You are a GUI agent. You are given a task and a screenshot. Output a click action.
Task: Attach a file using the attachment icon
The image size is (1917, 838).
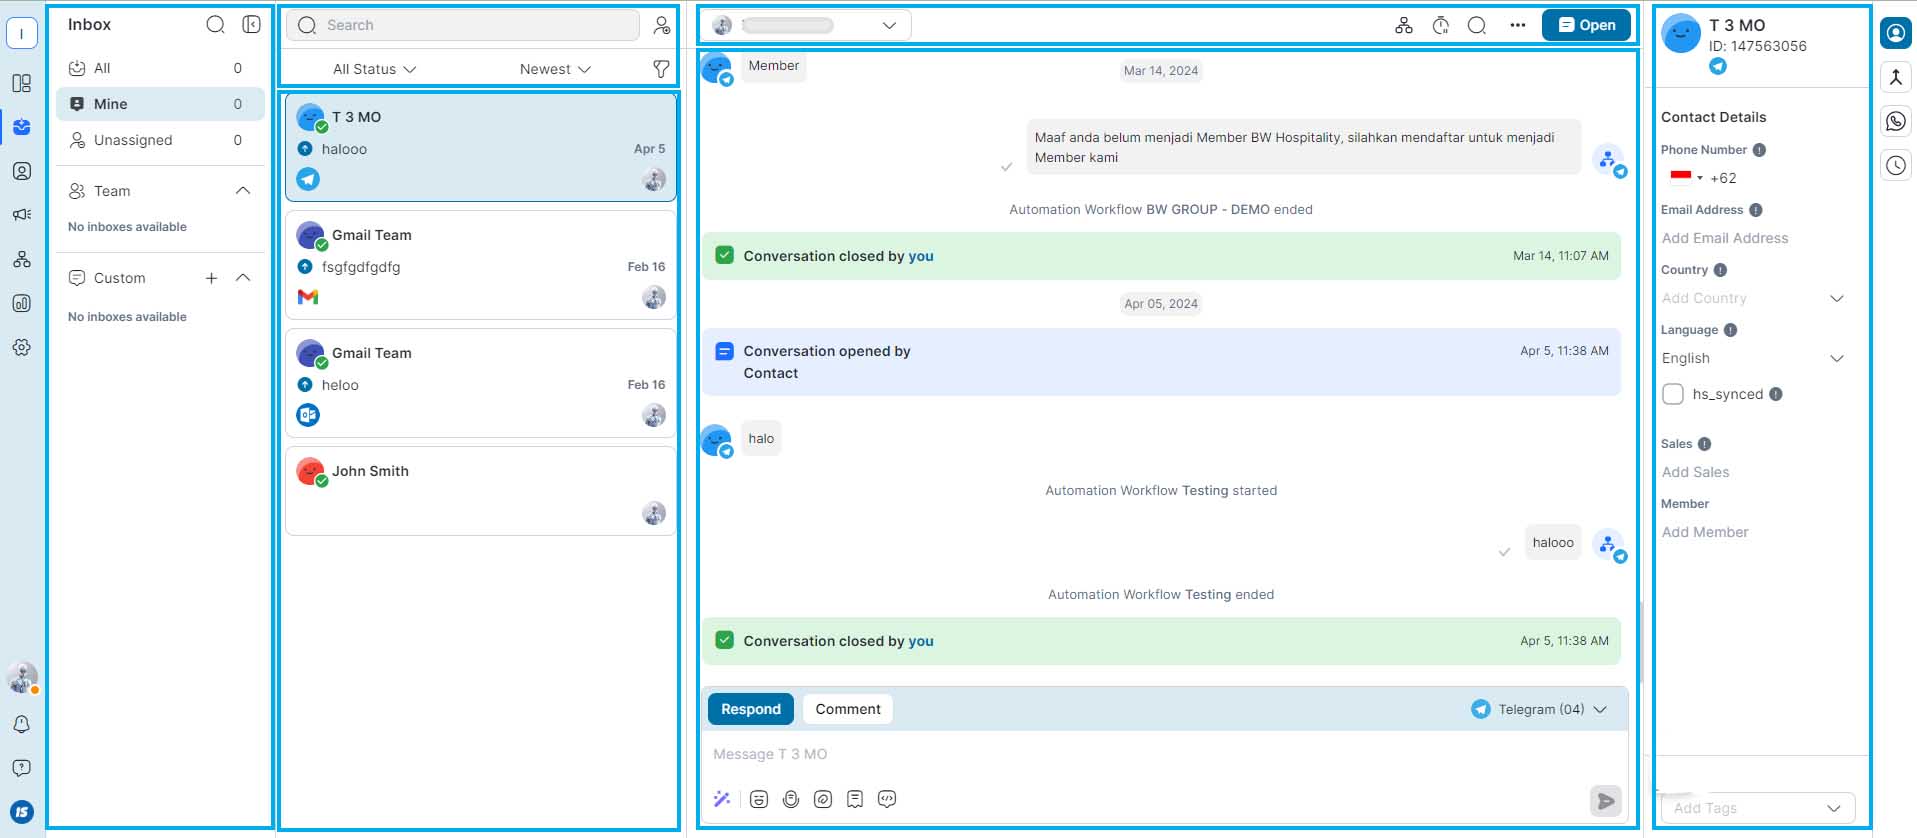[x=823, y=799]
